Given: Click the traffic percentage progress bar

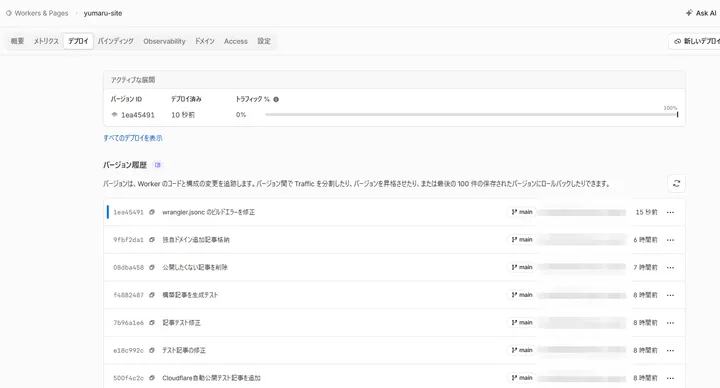Looking at the screenshot, I should point(472,114).
